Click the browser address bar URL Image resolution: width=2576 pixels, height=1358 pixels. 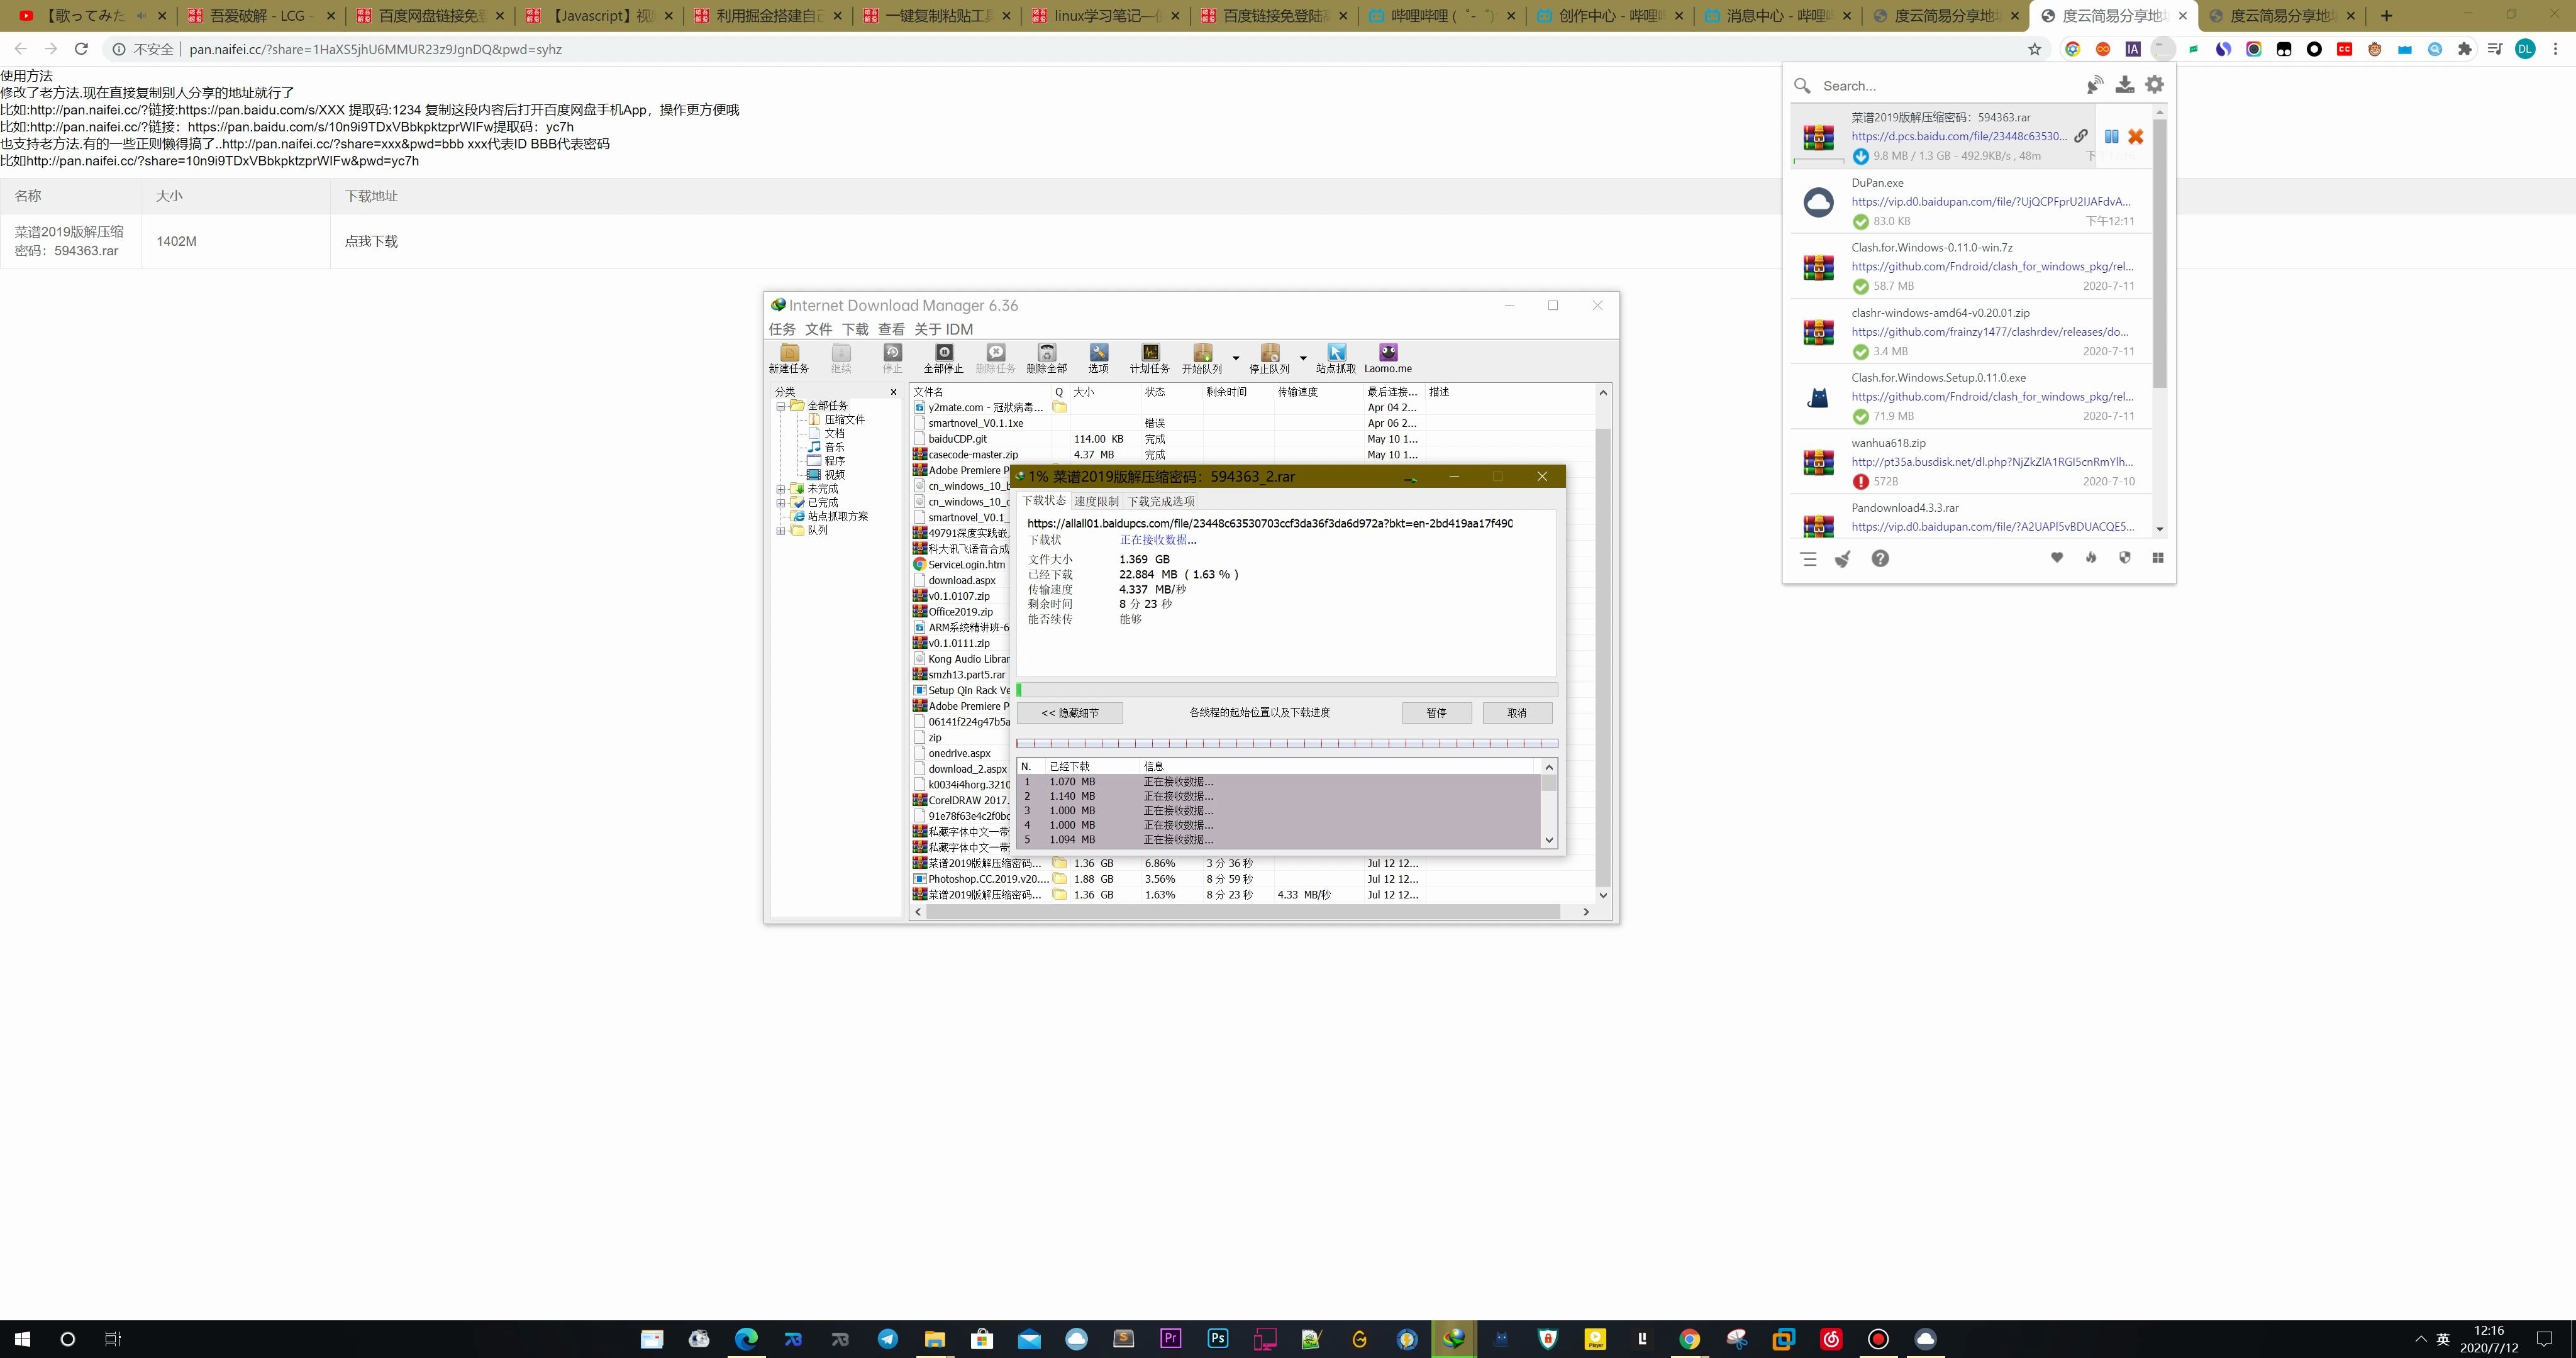coord(375,49)
